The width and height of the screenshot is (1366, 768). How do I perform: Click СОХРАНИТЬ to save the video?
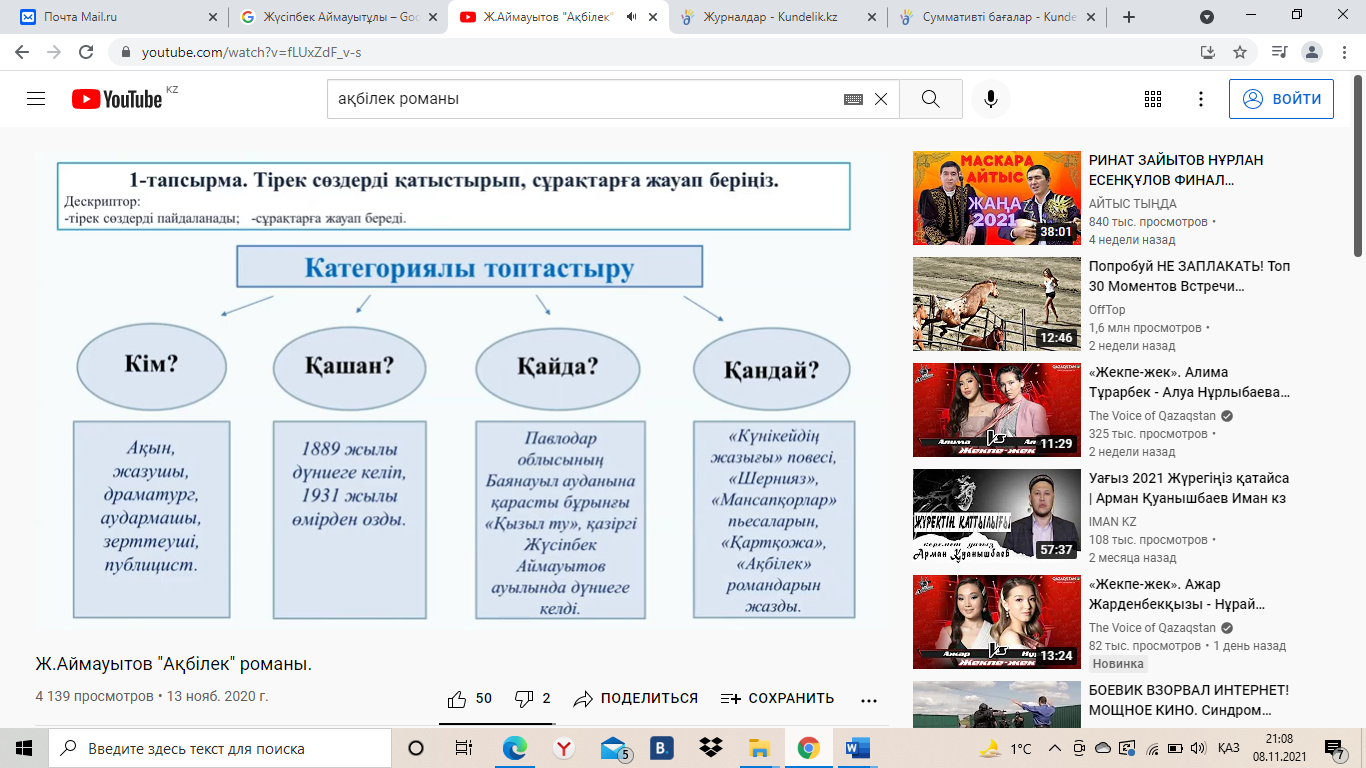(777, 699)
